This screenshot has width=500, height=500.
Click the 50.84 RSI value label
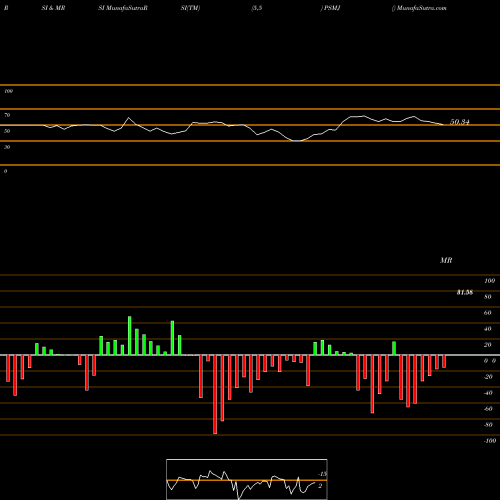tap(460, 122)
